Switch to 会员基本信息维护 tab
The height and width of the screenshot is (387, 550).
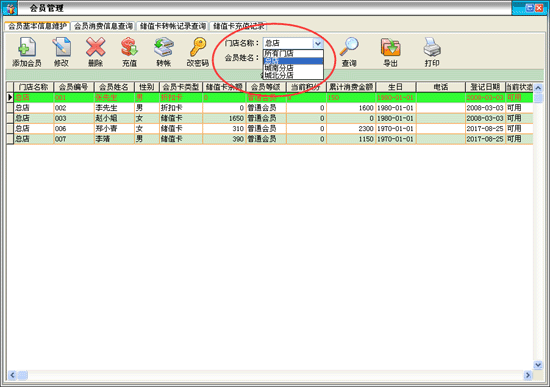37,26
